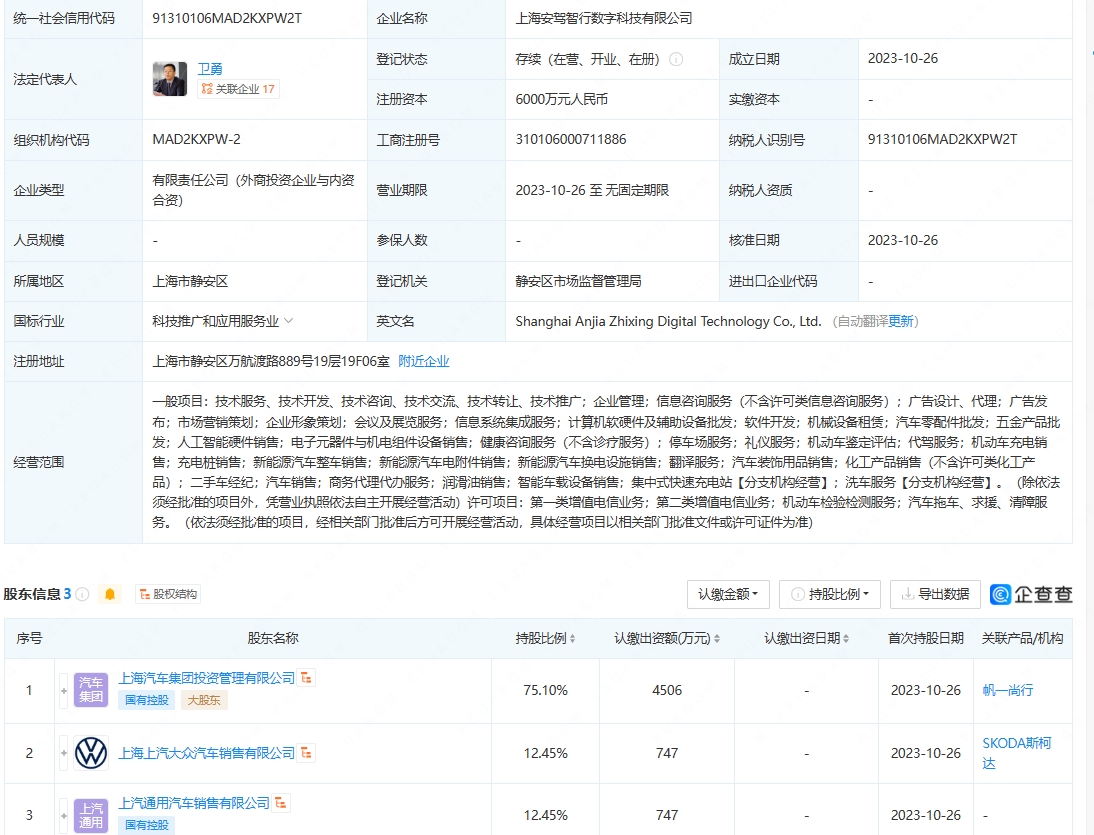Open 持股比例 dropdown filter
This screenshot has width=1094, height=835.
click(830, 594)
